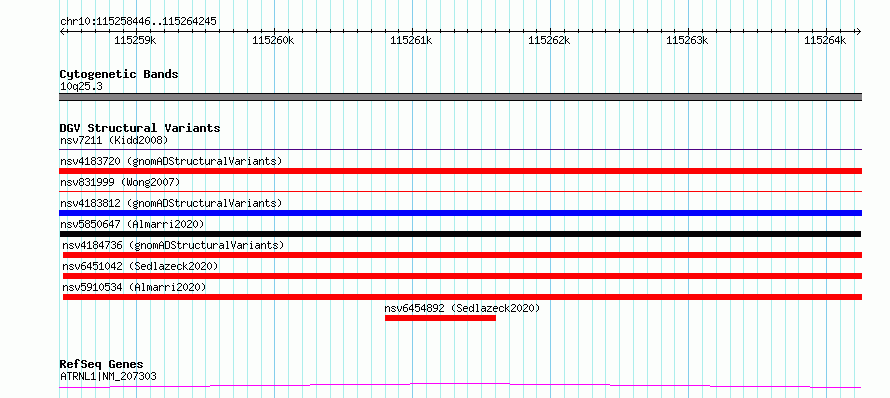890x398 pixels.
Task: Select the blue nsv4183812 variant bar
Action: coord(460,213)
